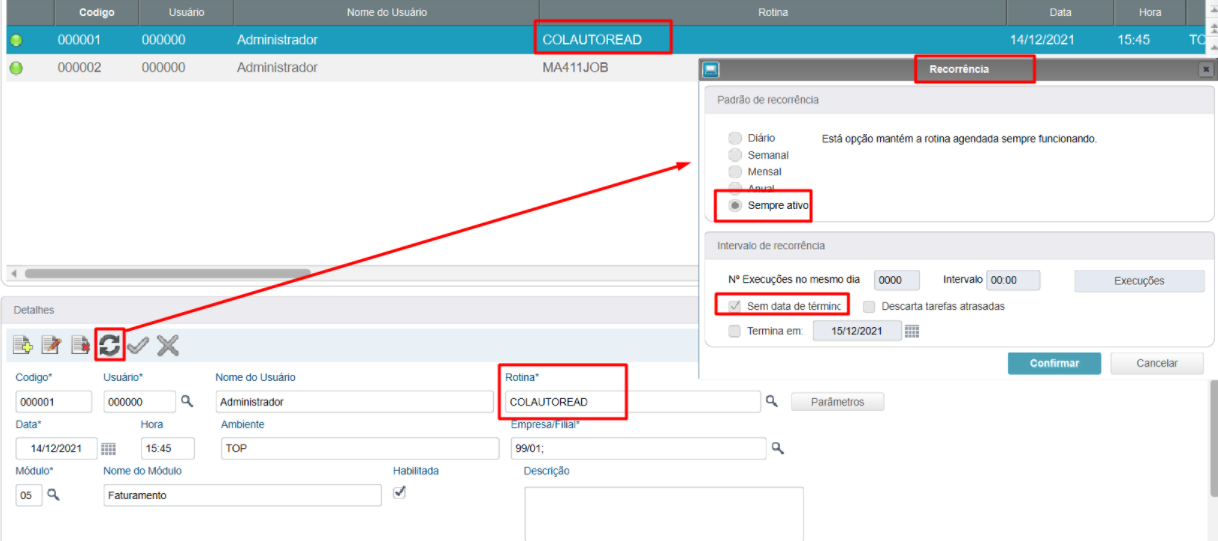Sort by the Codigo column header

pyautogui.click(x=97, y=13)
